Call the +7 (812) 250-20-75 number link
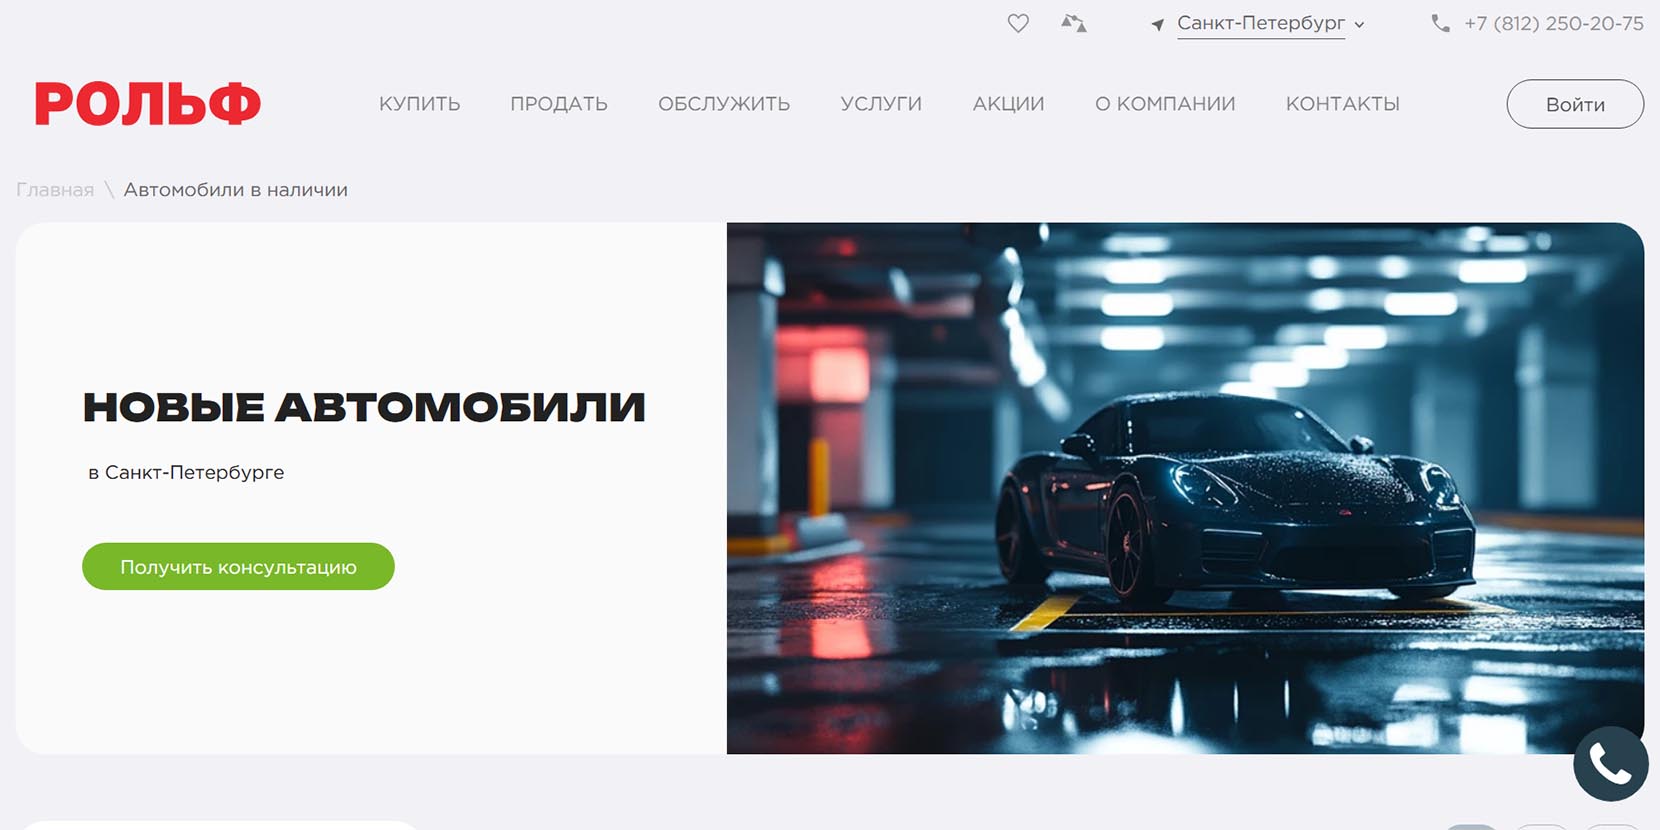 (x=1553, y=23)
